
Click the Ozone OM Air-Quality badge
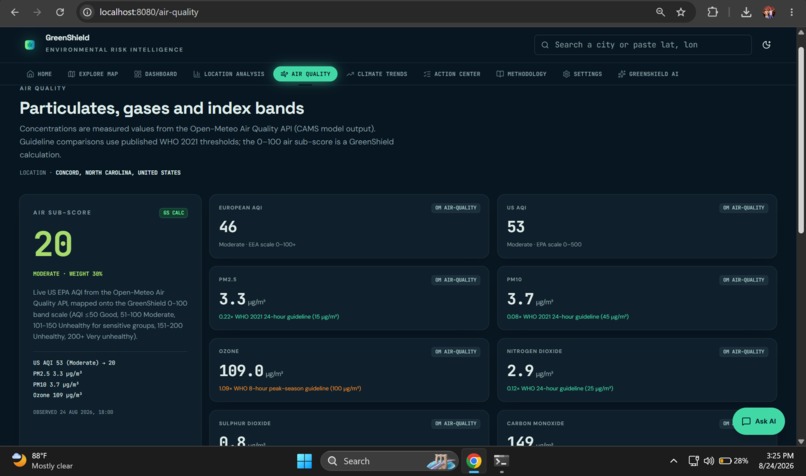click(456, 352)
